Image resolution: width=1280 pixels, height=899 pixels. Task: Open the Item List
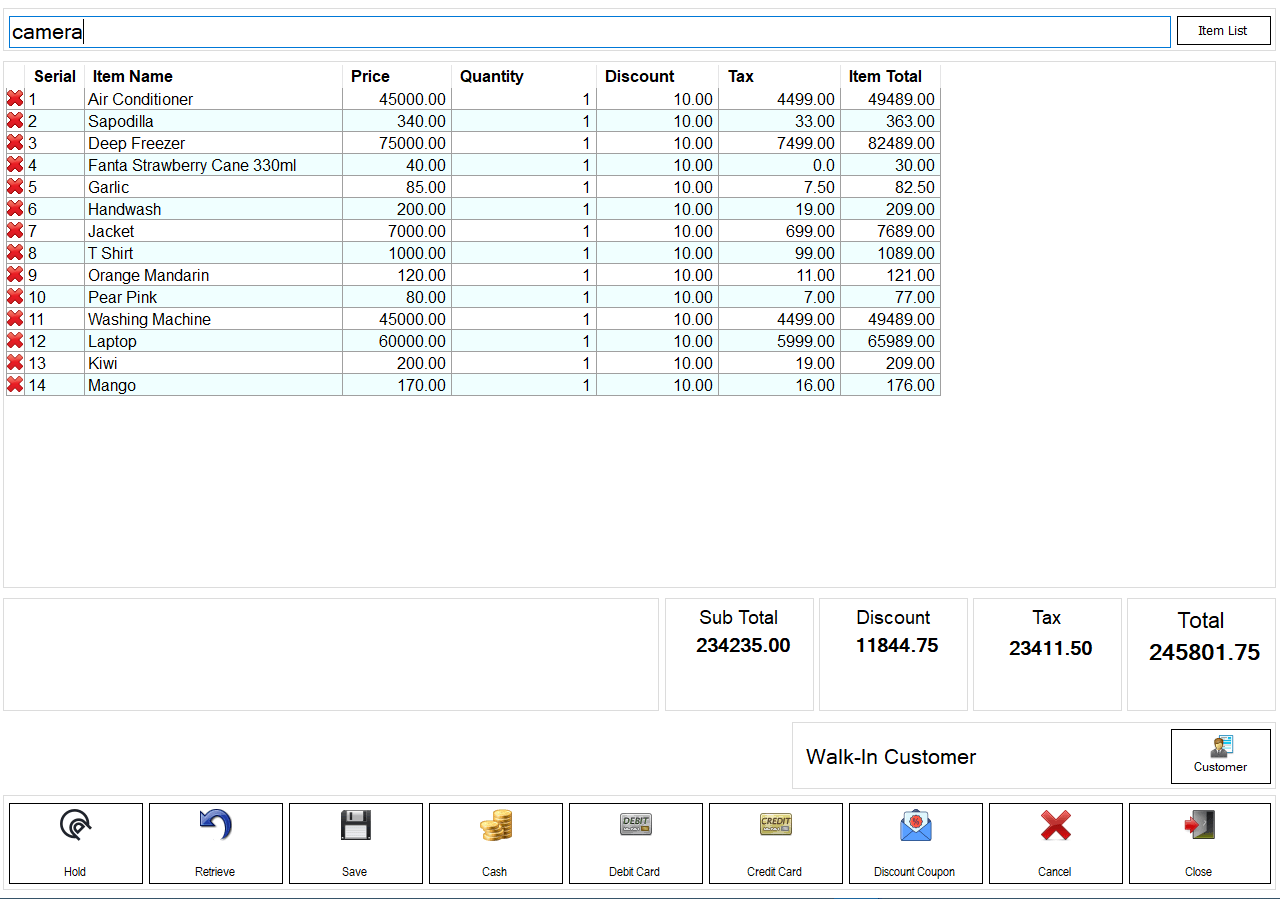coord(1223,31)
